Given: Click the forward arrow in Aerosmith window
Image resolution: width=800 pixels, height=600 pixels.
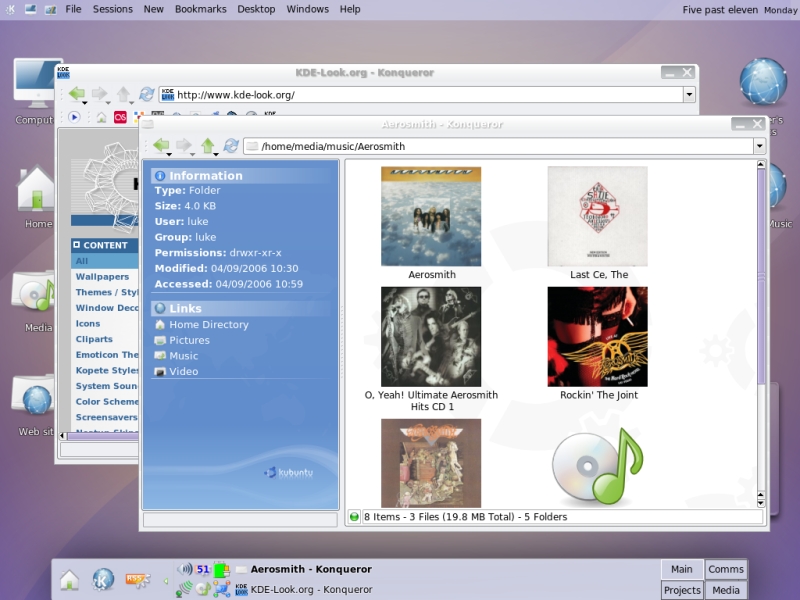Looking at the screenshot, I should click(x=184, y=145).
